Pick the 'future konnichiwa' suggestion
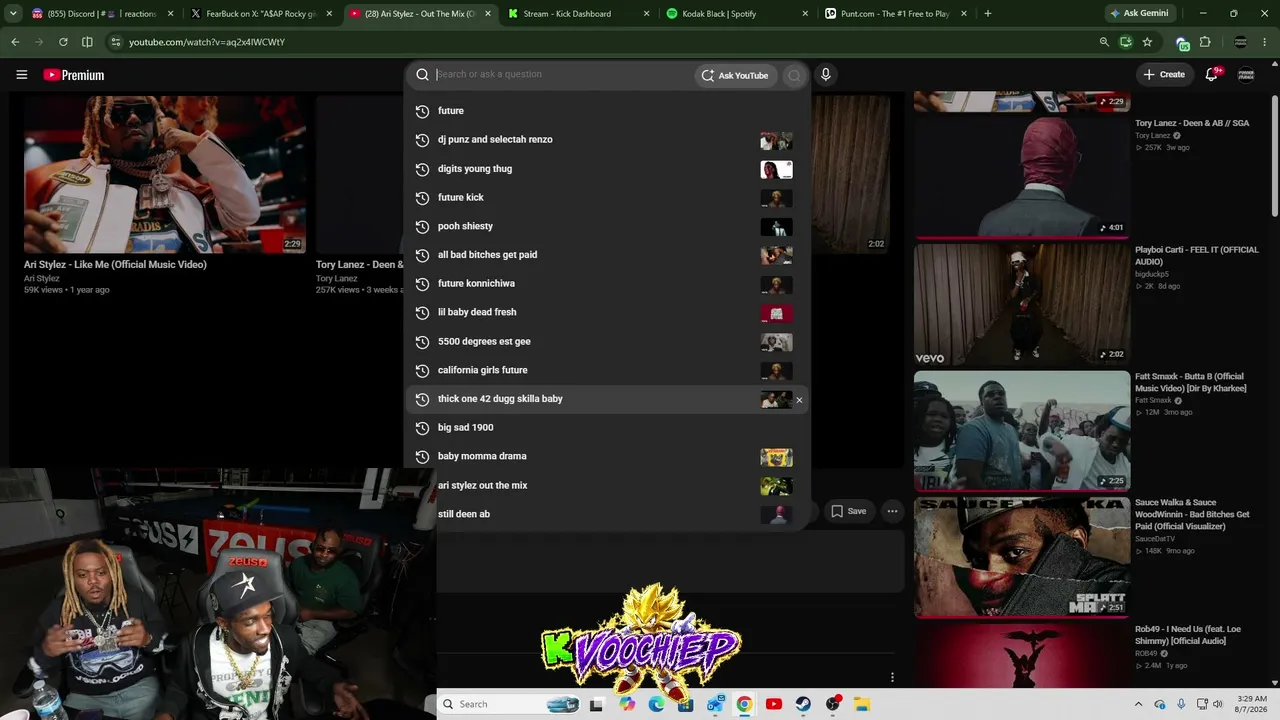Viewport: 1280px width, 720px height. [x=606, y=284]
